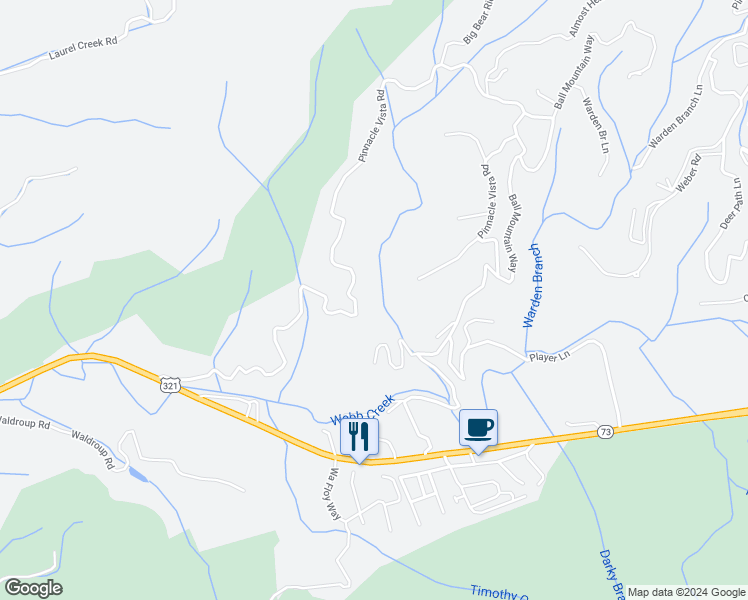The image size is (748, 600).
Task: Click the Webb Creek label
Action: 363,410
